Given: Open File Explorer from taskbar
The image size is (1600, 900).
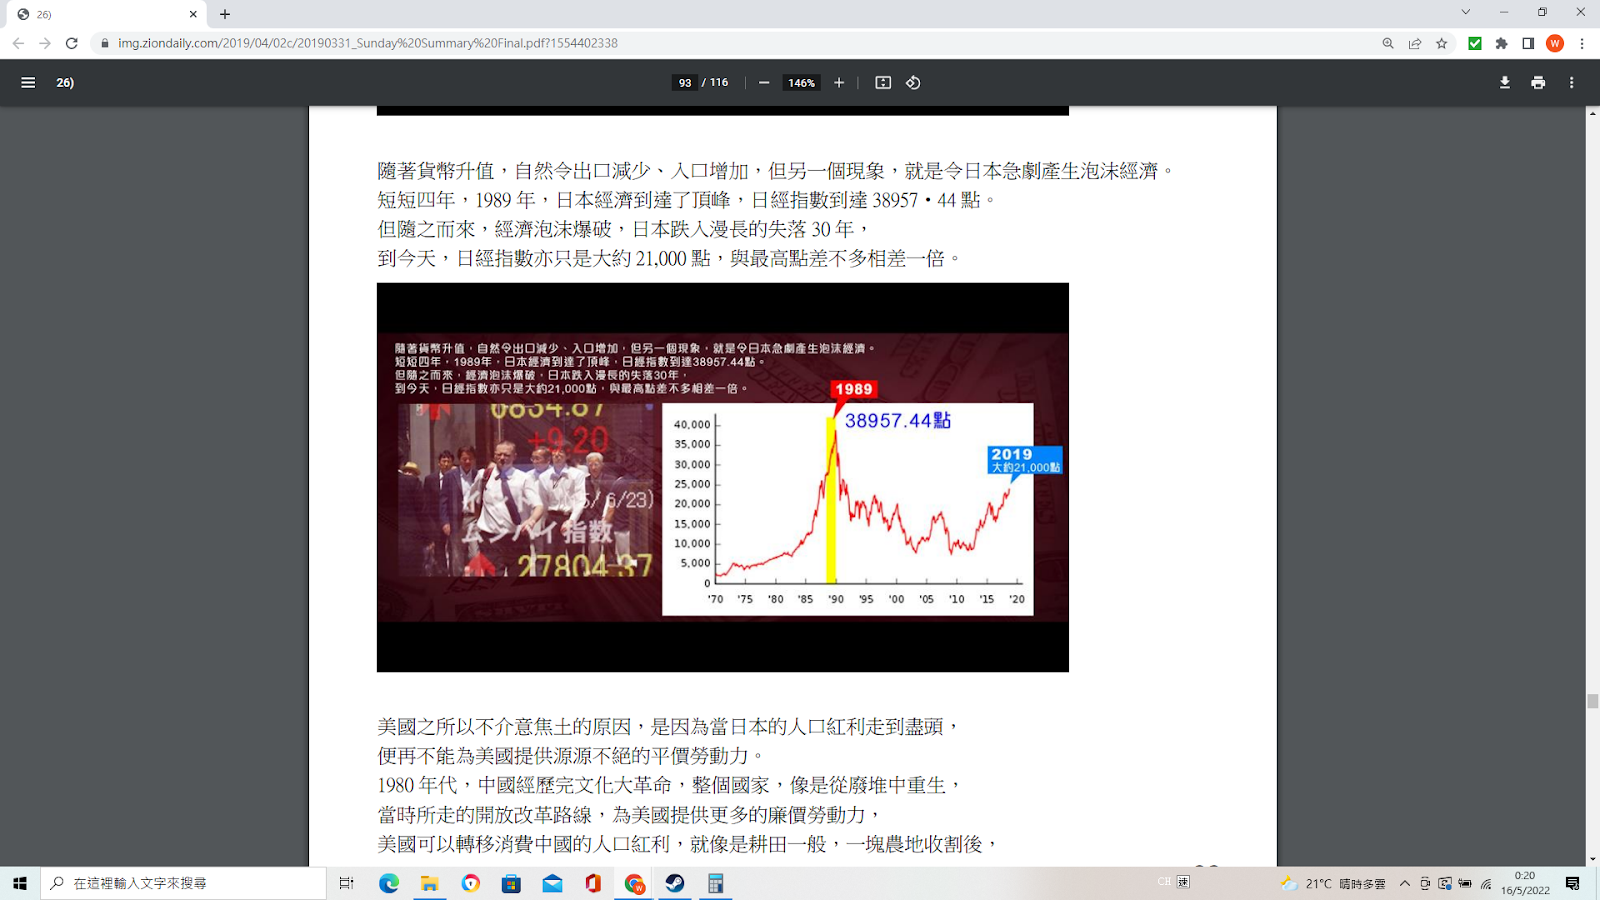Looking at the screenshot, I should [430, 883].
